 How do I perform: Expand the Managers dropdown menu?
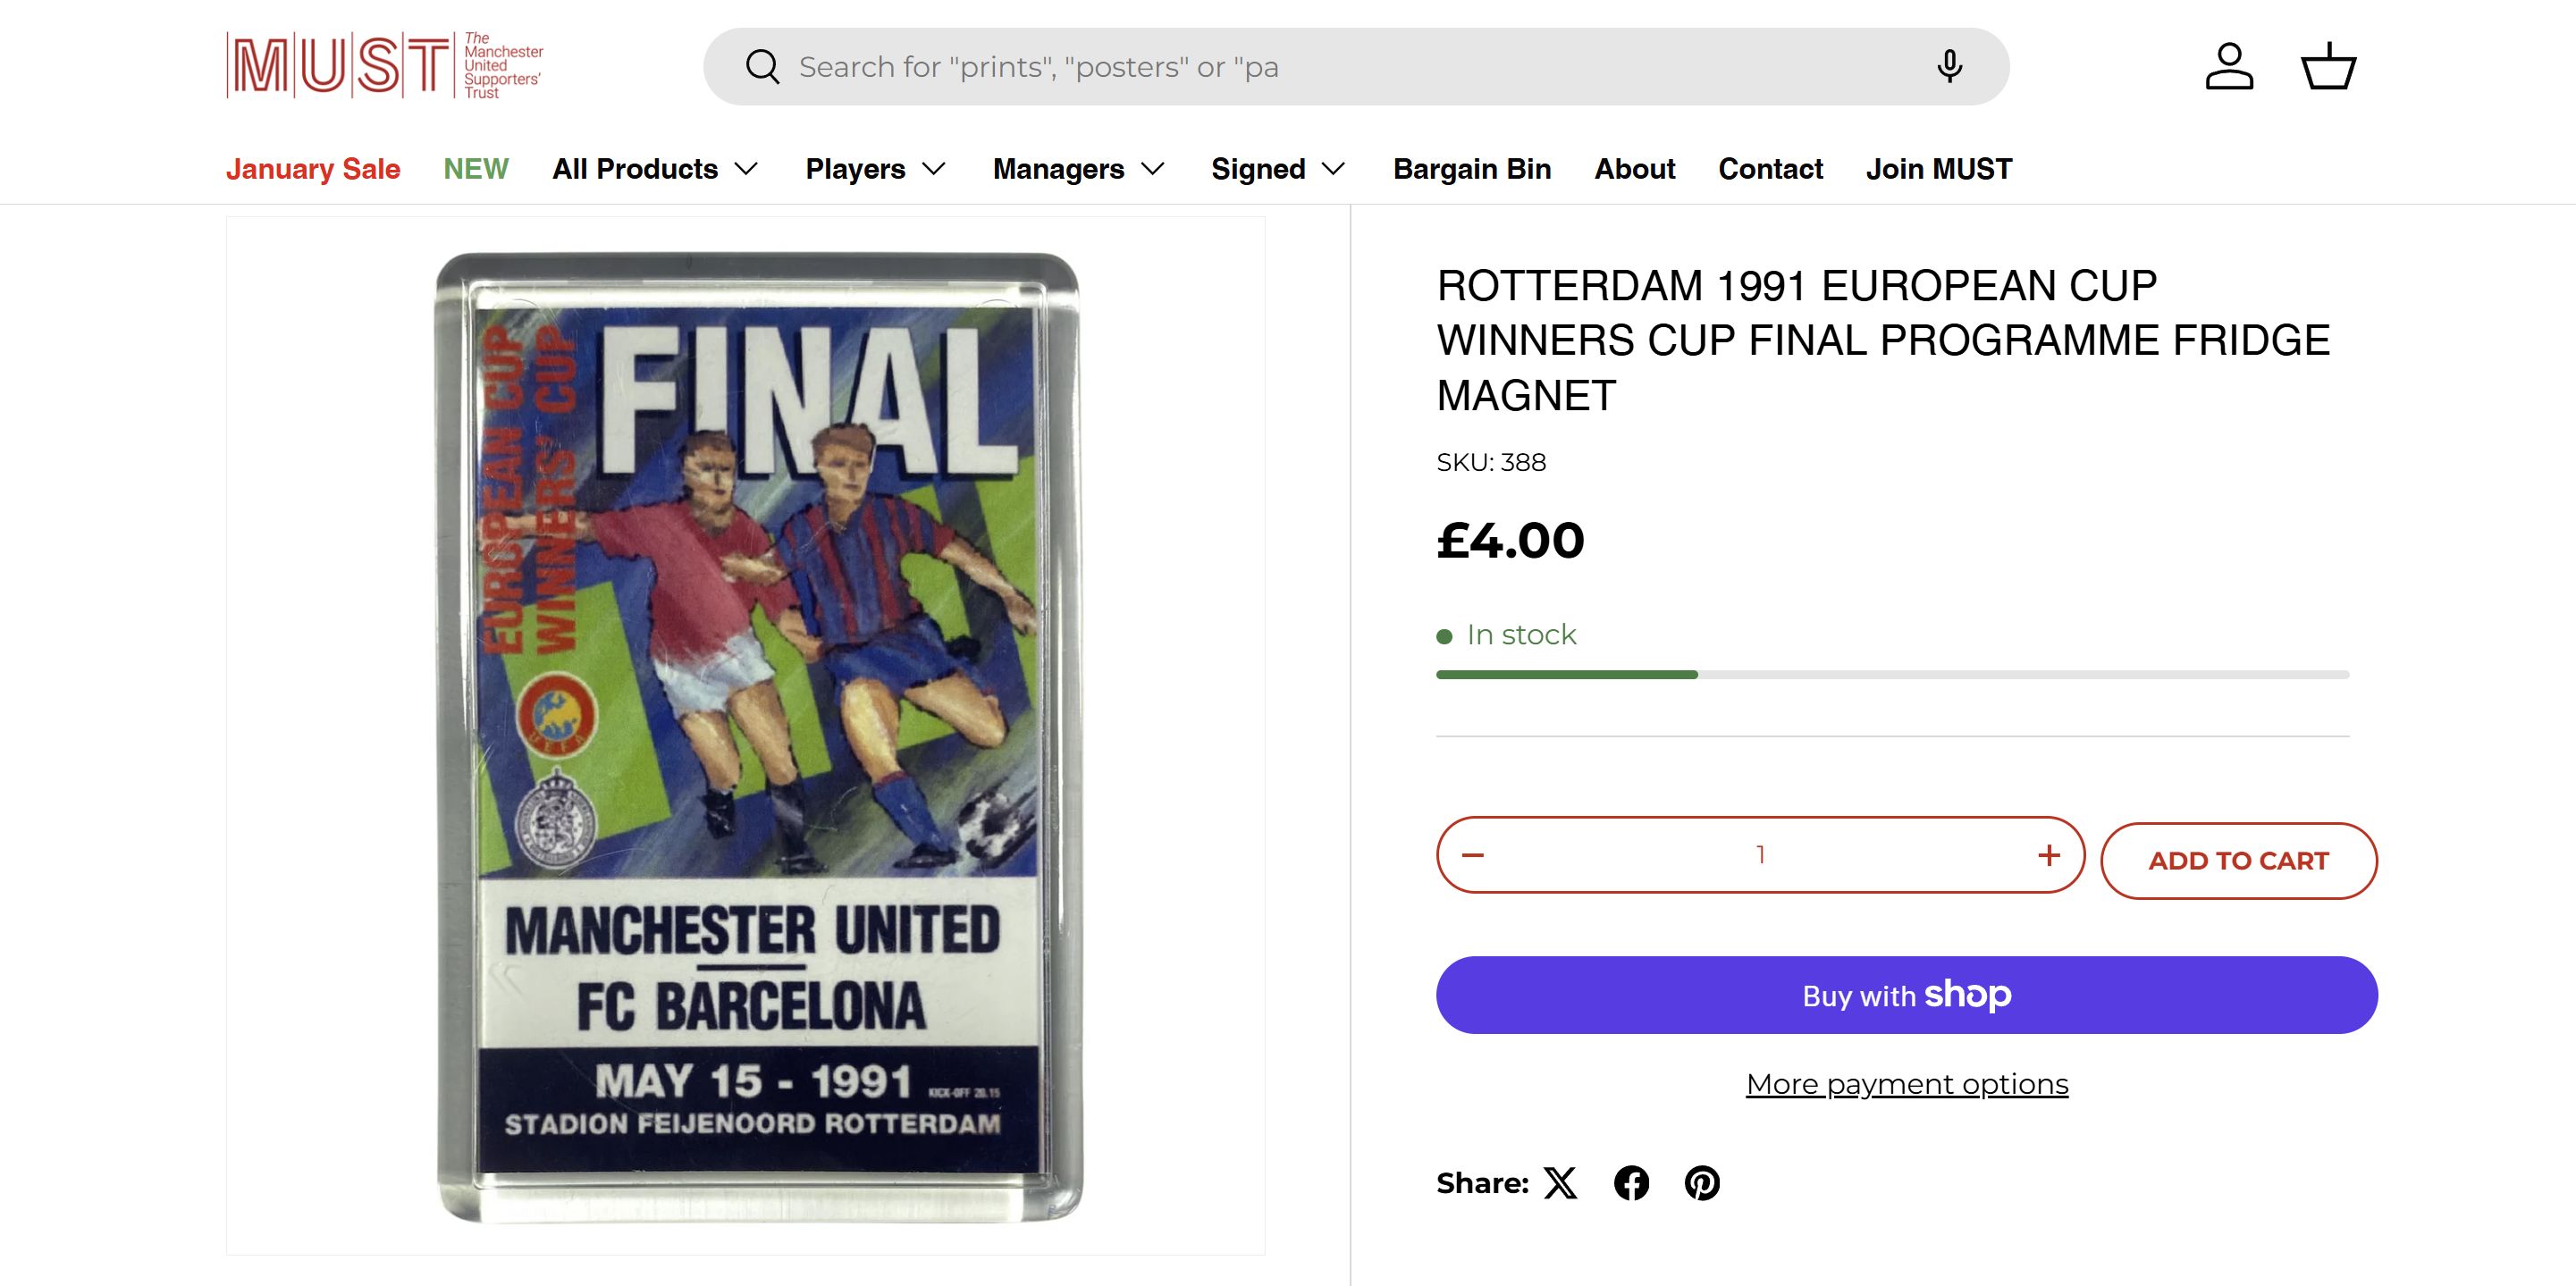1078,169
